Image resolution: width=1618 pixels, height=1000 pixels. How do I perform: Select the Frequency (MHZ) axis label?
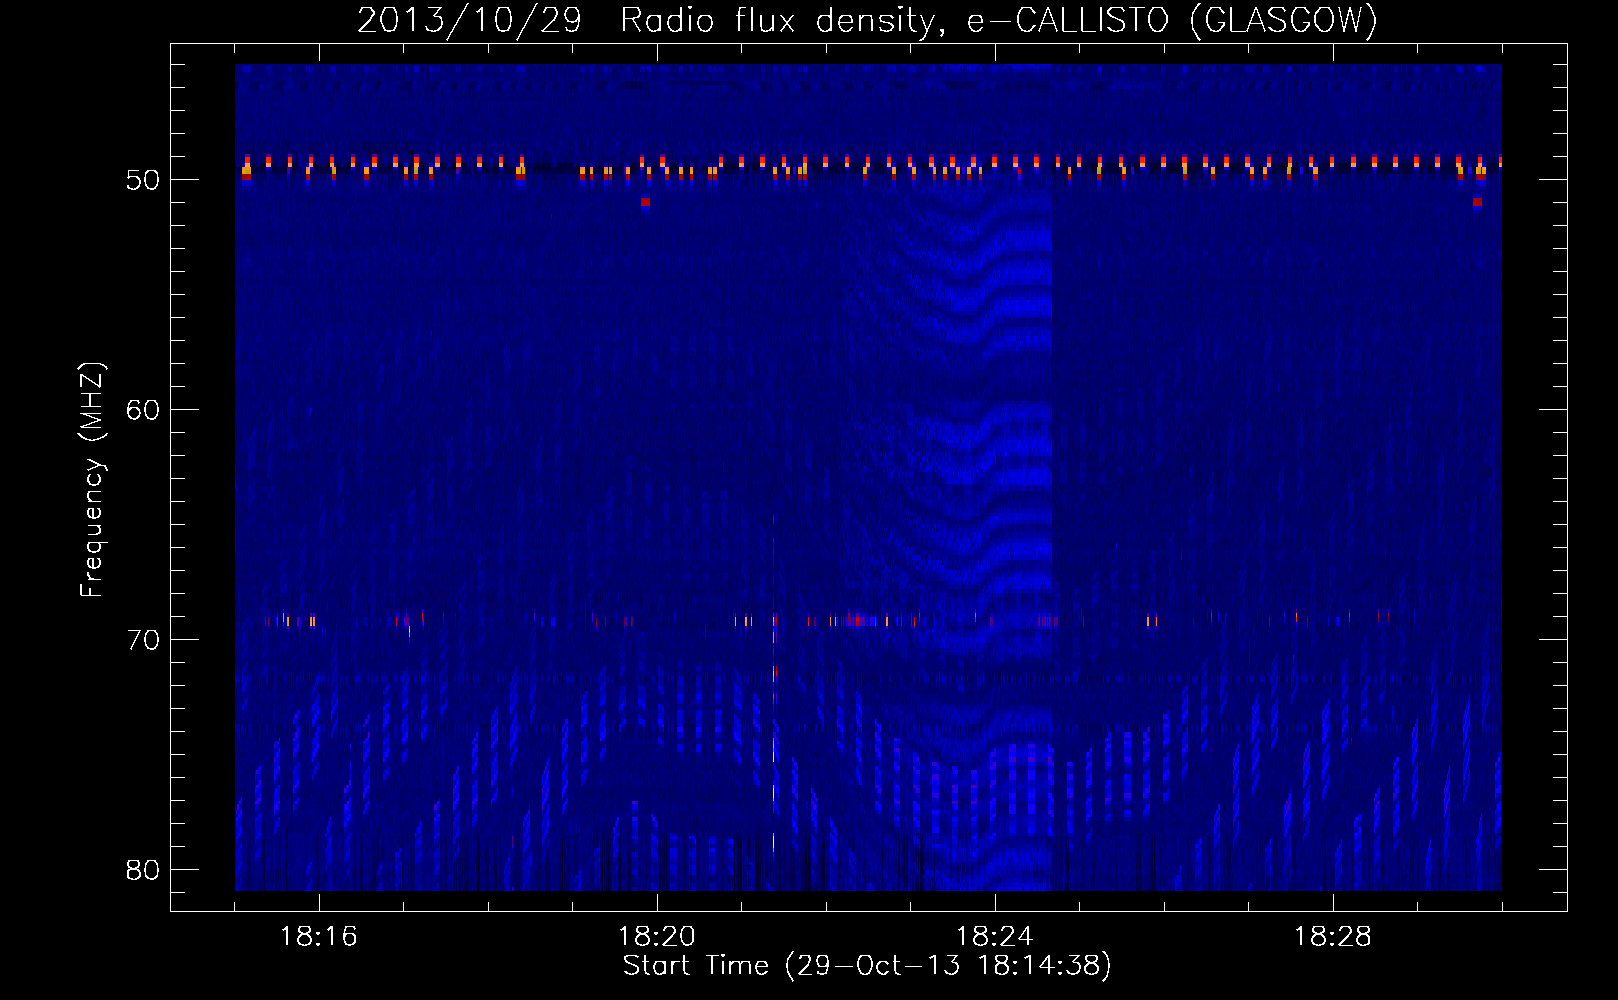pos(92,479)
